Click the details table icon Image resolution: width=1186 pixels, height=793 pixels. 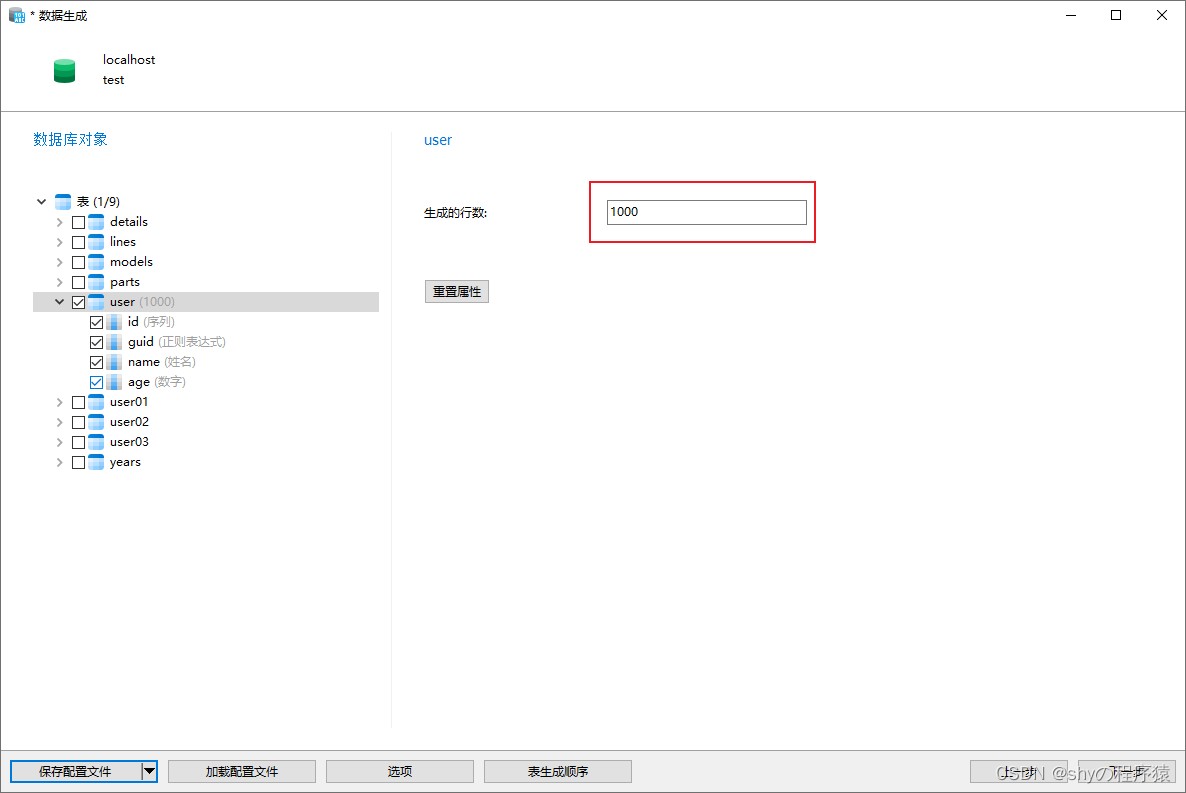click(96, 222)
